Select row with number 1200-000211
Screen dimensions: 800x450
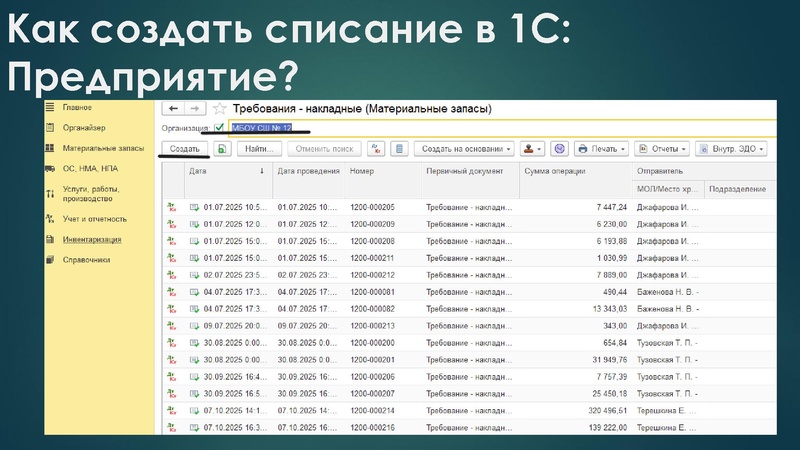[469, 258]
